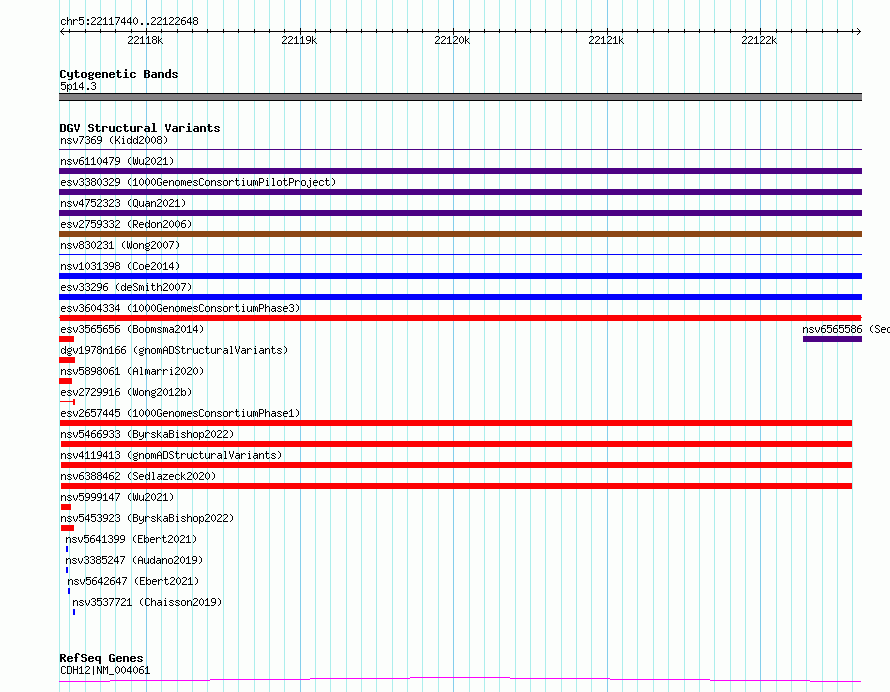The width and height of the screenshot is (890, 692).
Task: Select variant nsv5999147 (Wu2021) label
Action: click(117, 497)
